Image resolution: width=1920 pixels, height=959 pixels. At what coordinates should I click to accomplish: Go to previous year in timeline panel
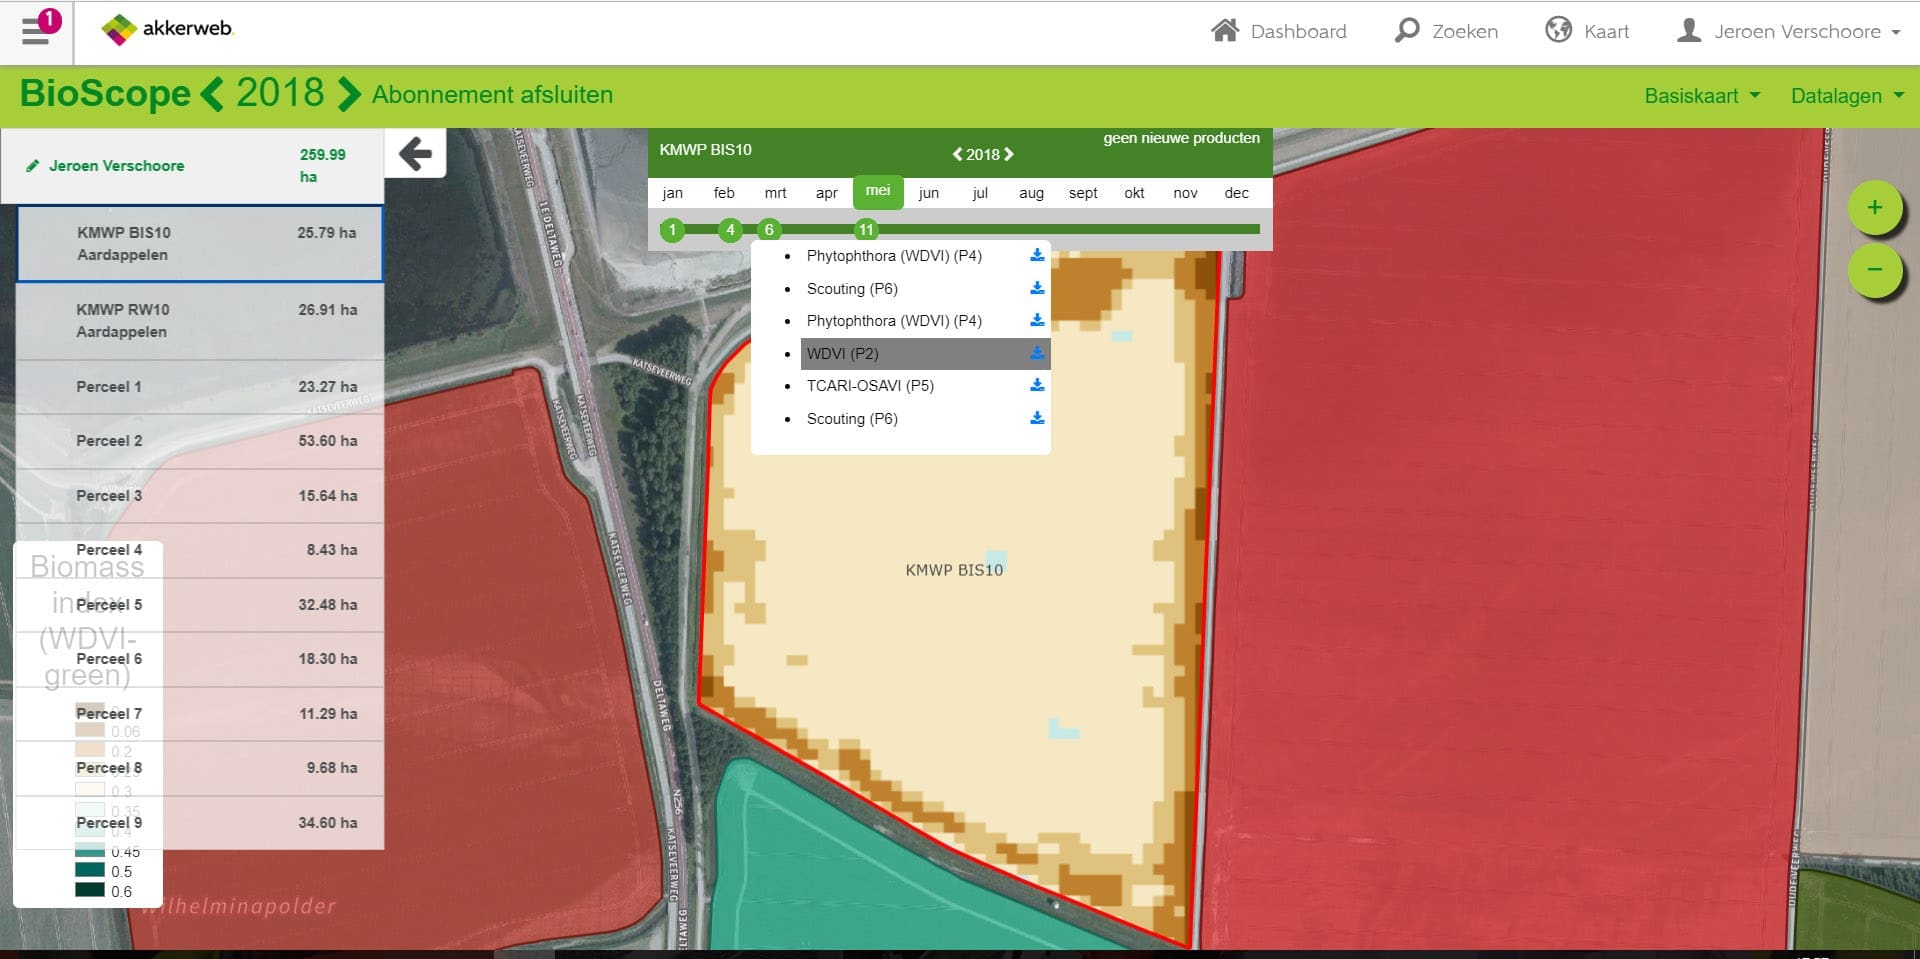957,154
